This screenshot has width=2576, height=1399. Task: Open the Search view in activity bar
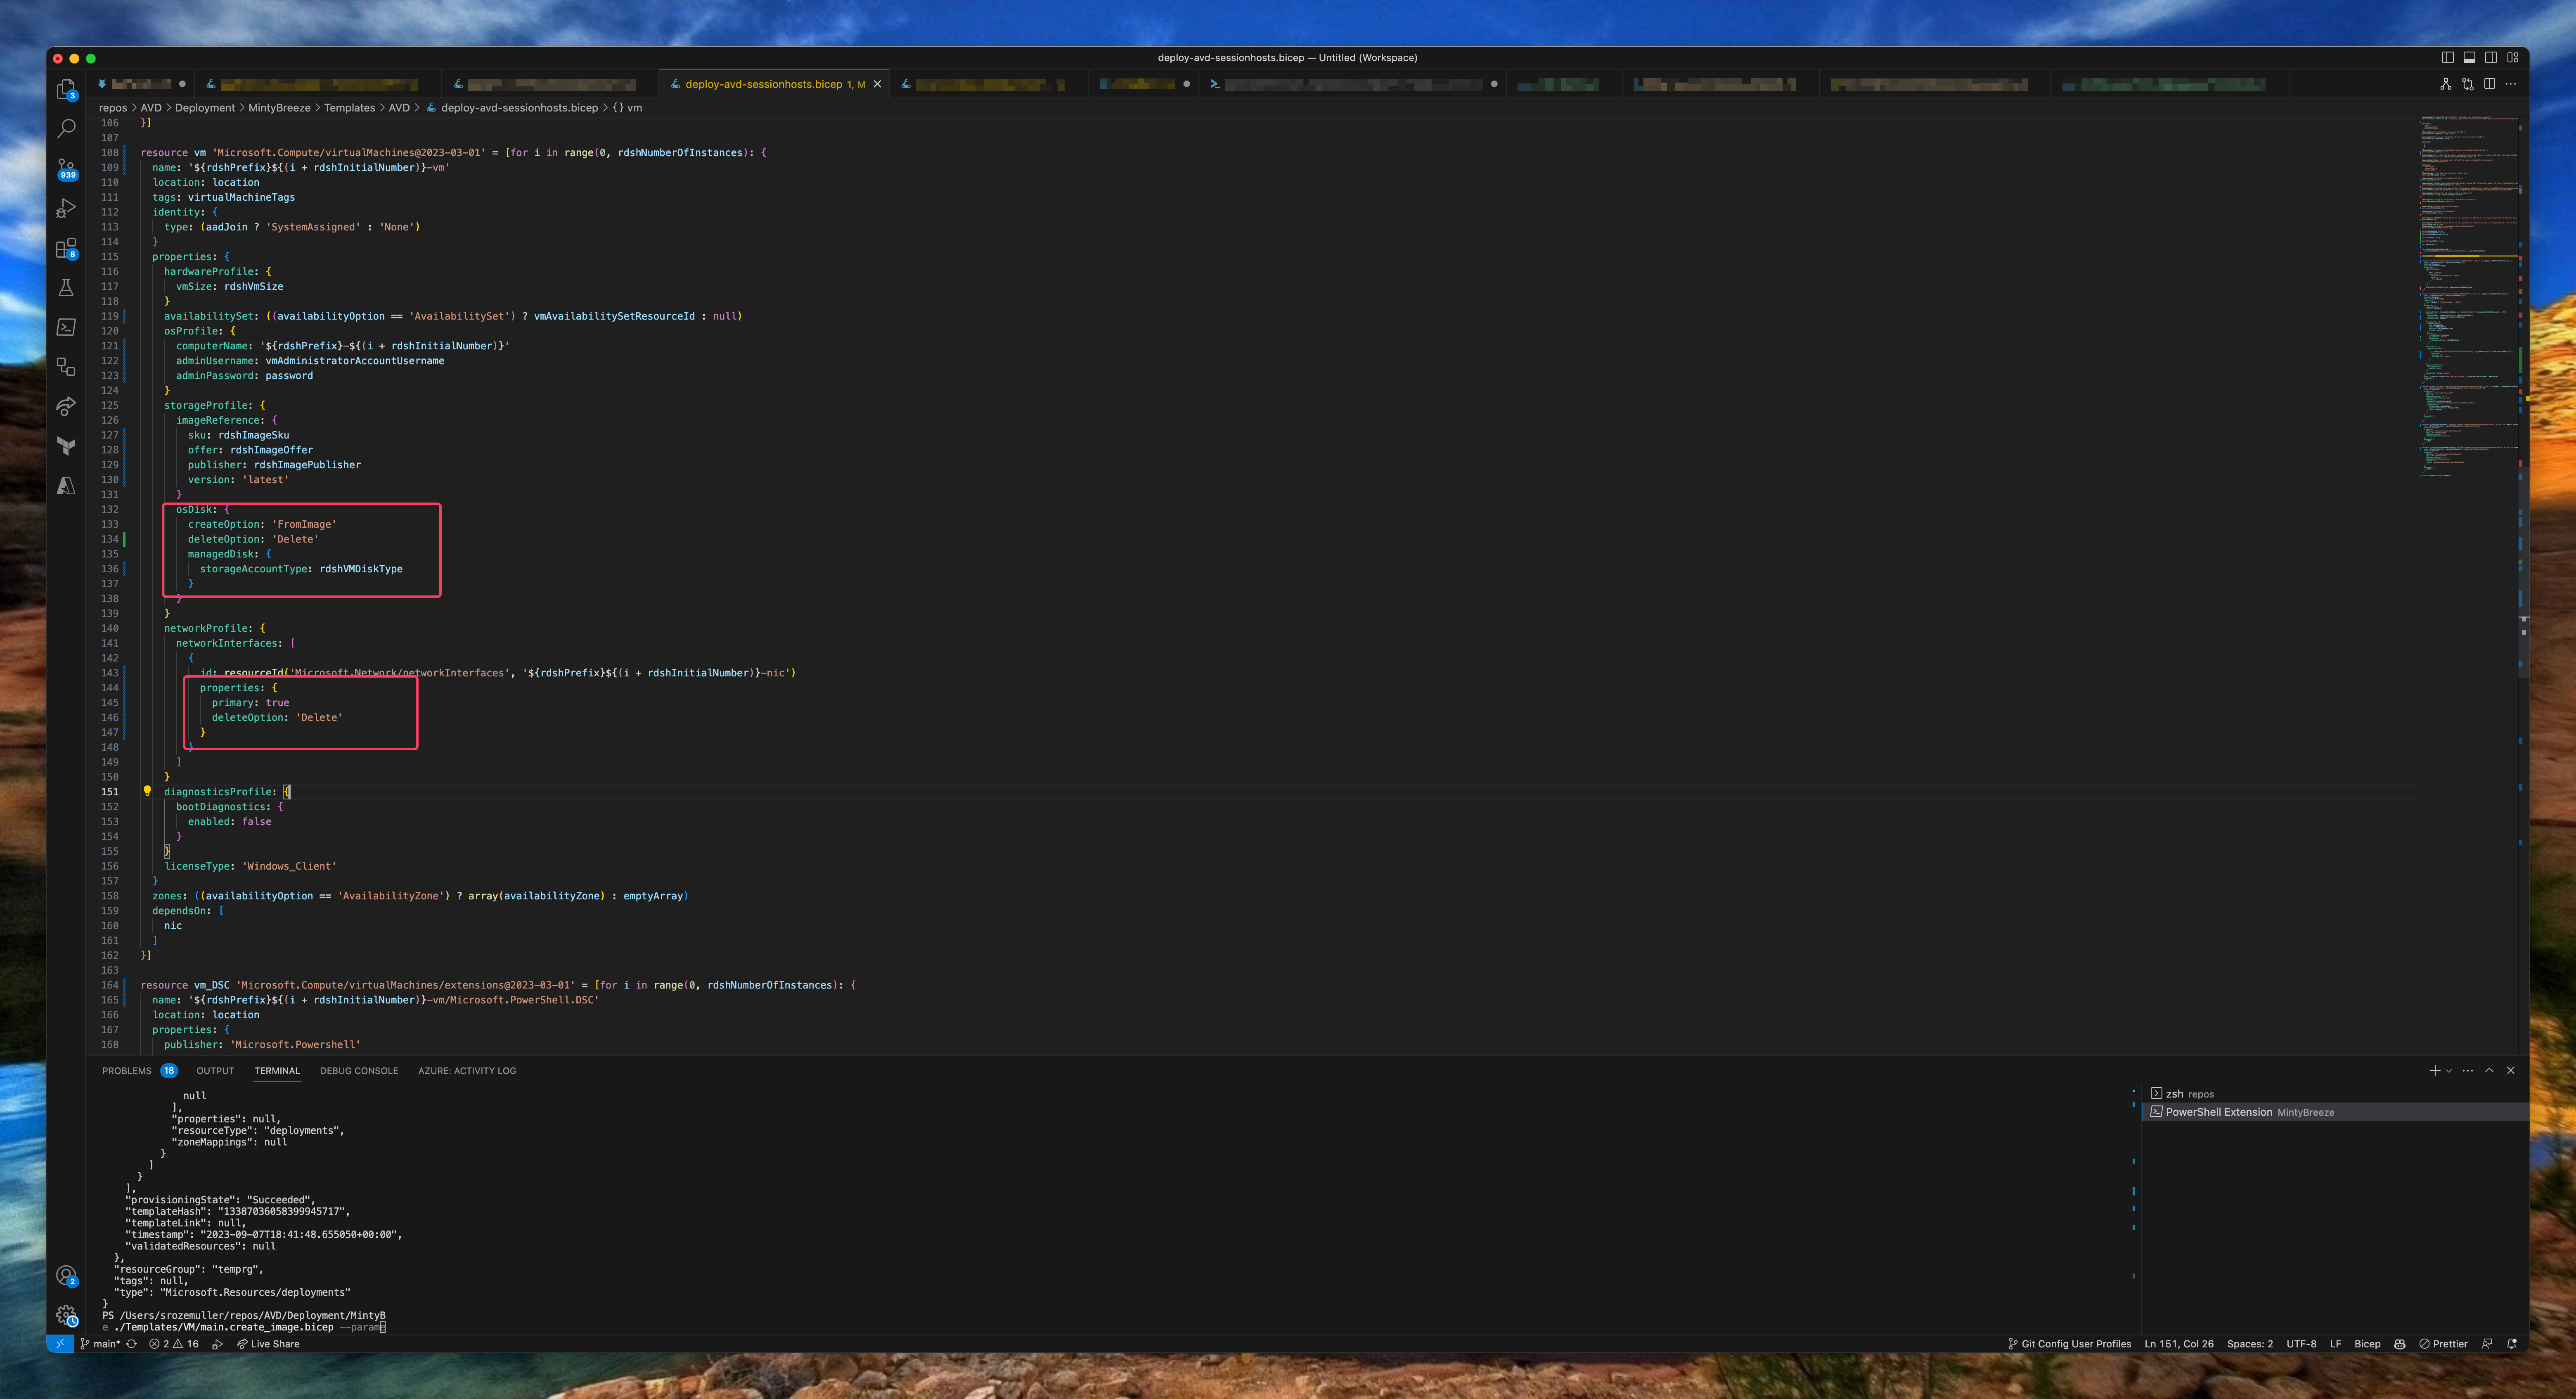pyautogui.click(x=66, y=129)
